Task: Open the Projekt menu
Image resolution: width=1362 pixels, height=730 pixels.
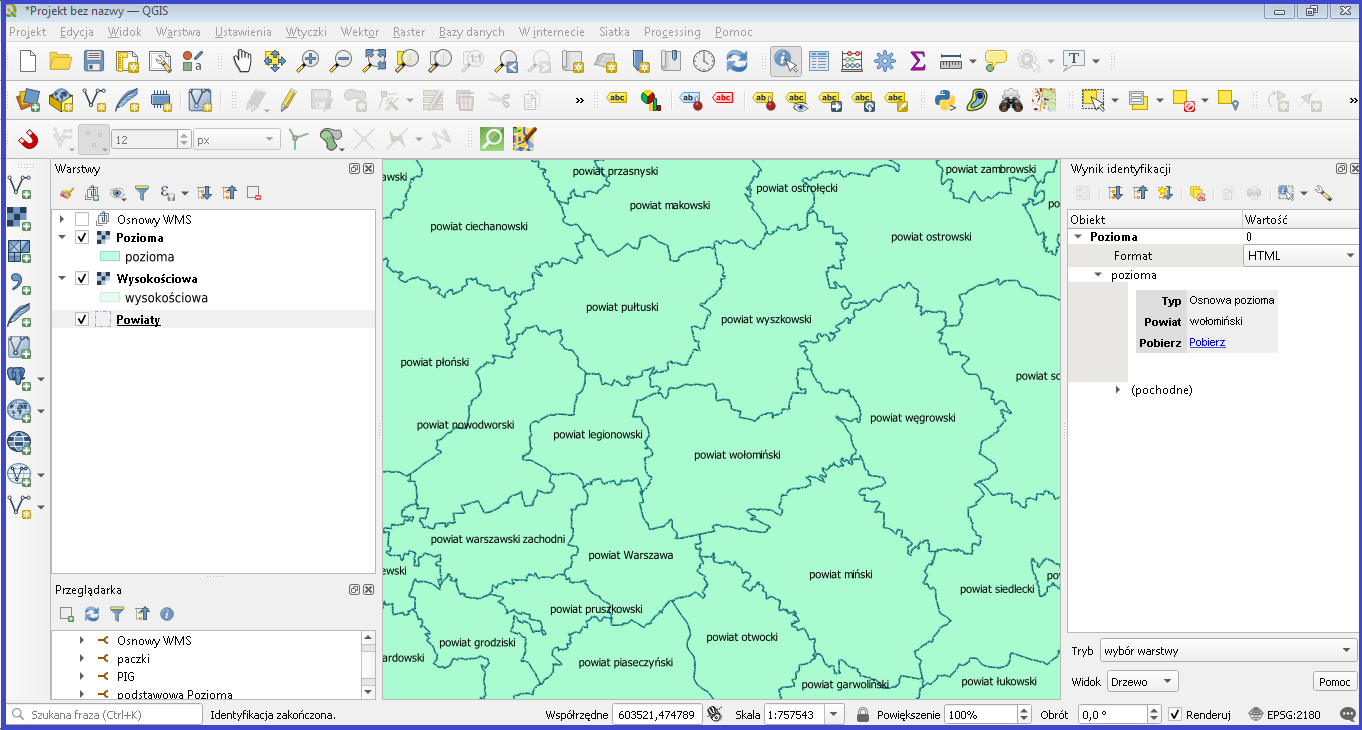Action: click(x=28, y=32)
